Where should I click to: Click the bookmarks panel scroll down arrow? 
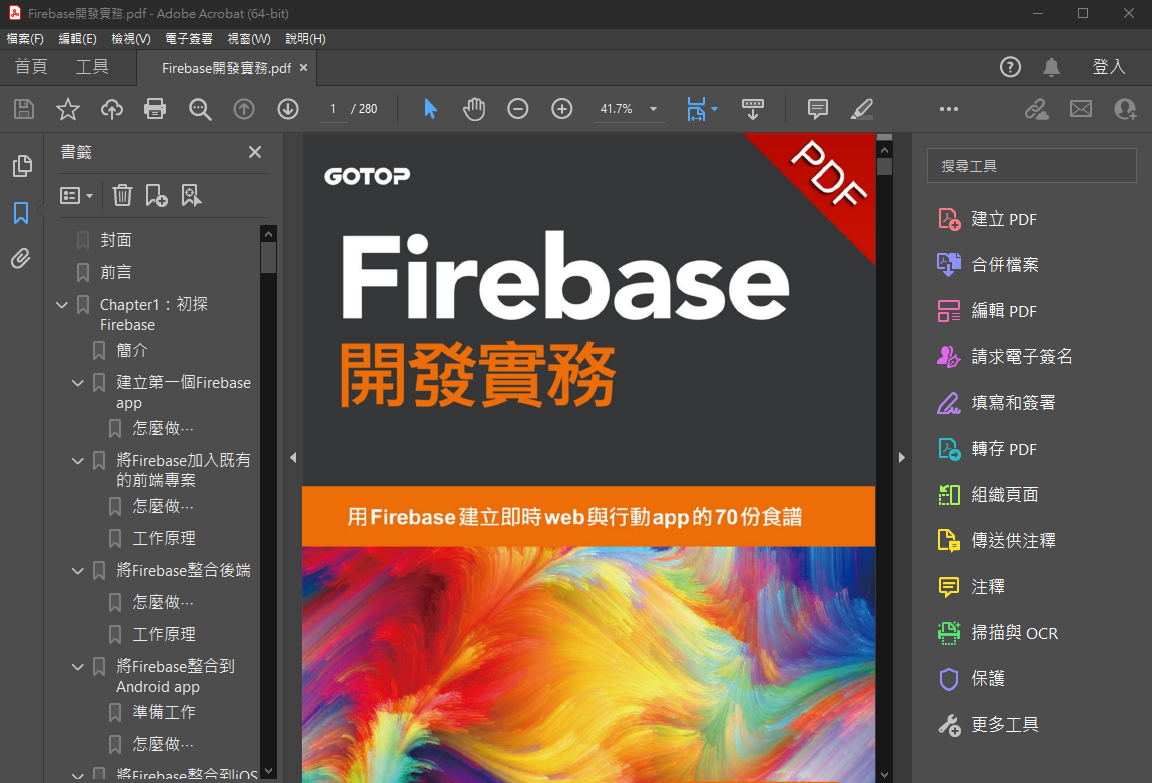tap(269, 771)
